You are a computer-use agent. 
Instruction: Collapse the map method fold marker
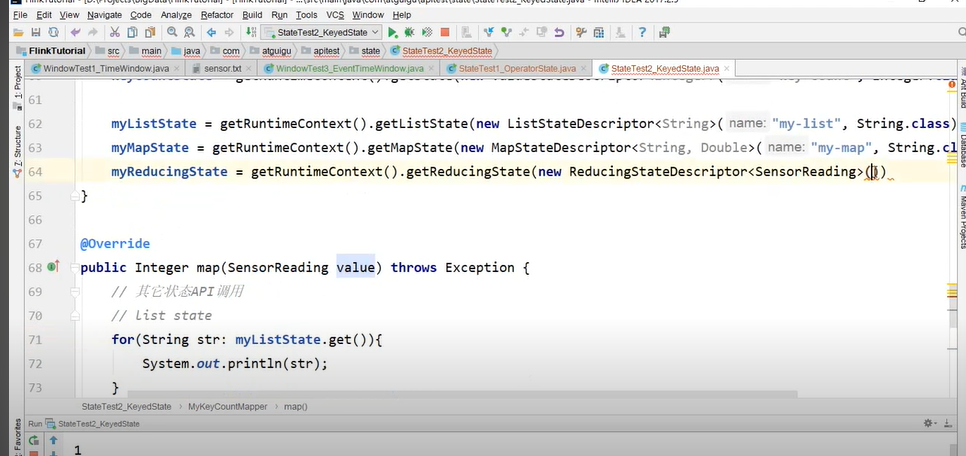[75, 268]
